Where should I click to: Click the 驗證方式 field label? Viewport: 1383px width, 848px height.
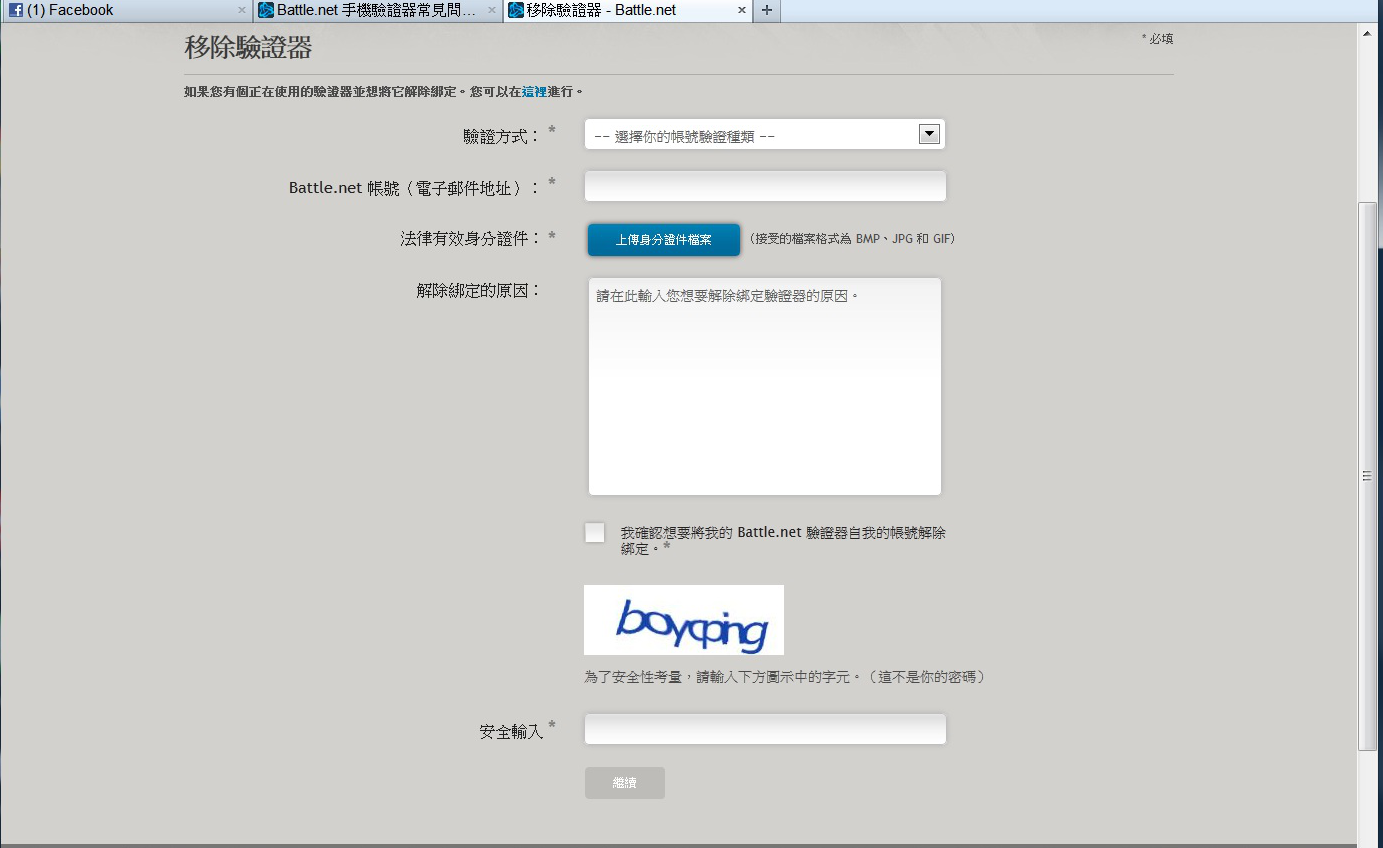[x=502, y=136]
